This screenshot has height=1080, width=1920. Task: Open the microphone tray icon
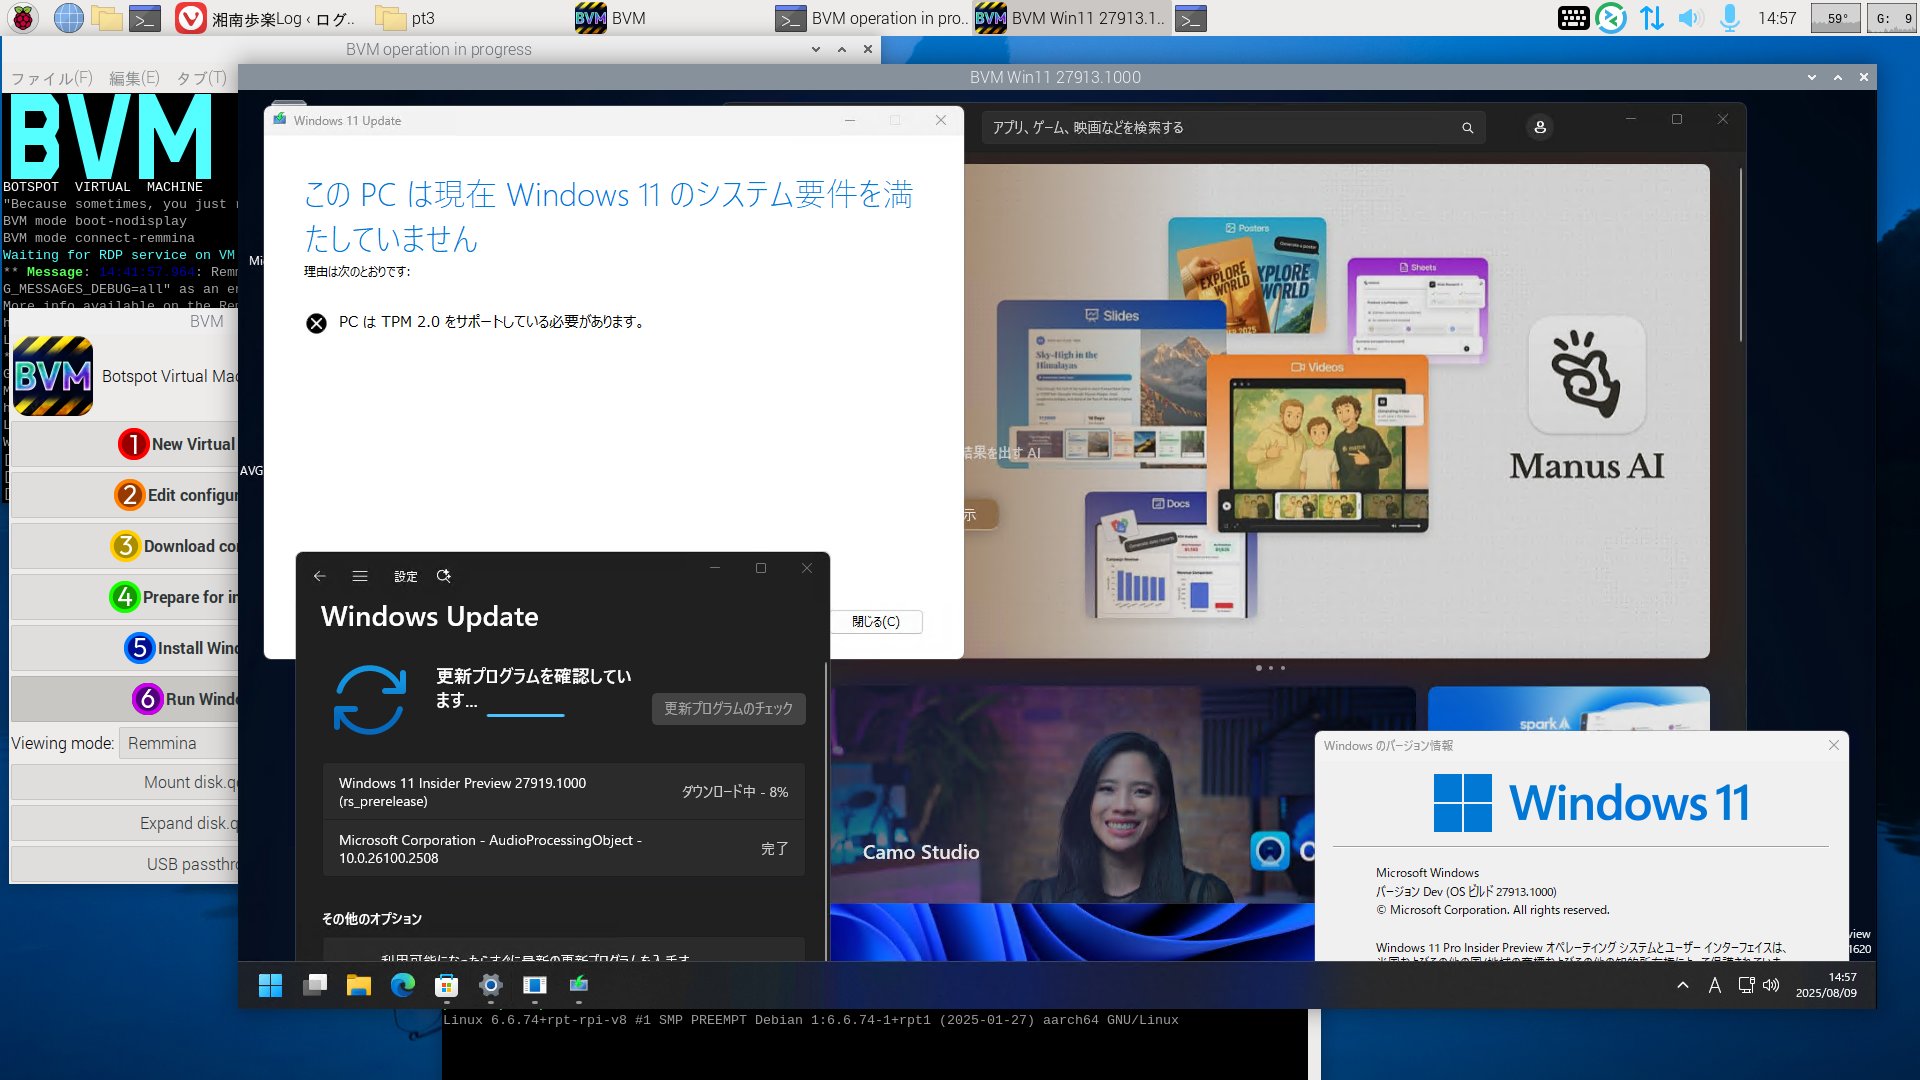[1729, 18]
